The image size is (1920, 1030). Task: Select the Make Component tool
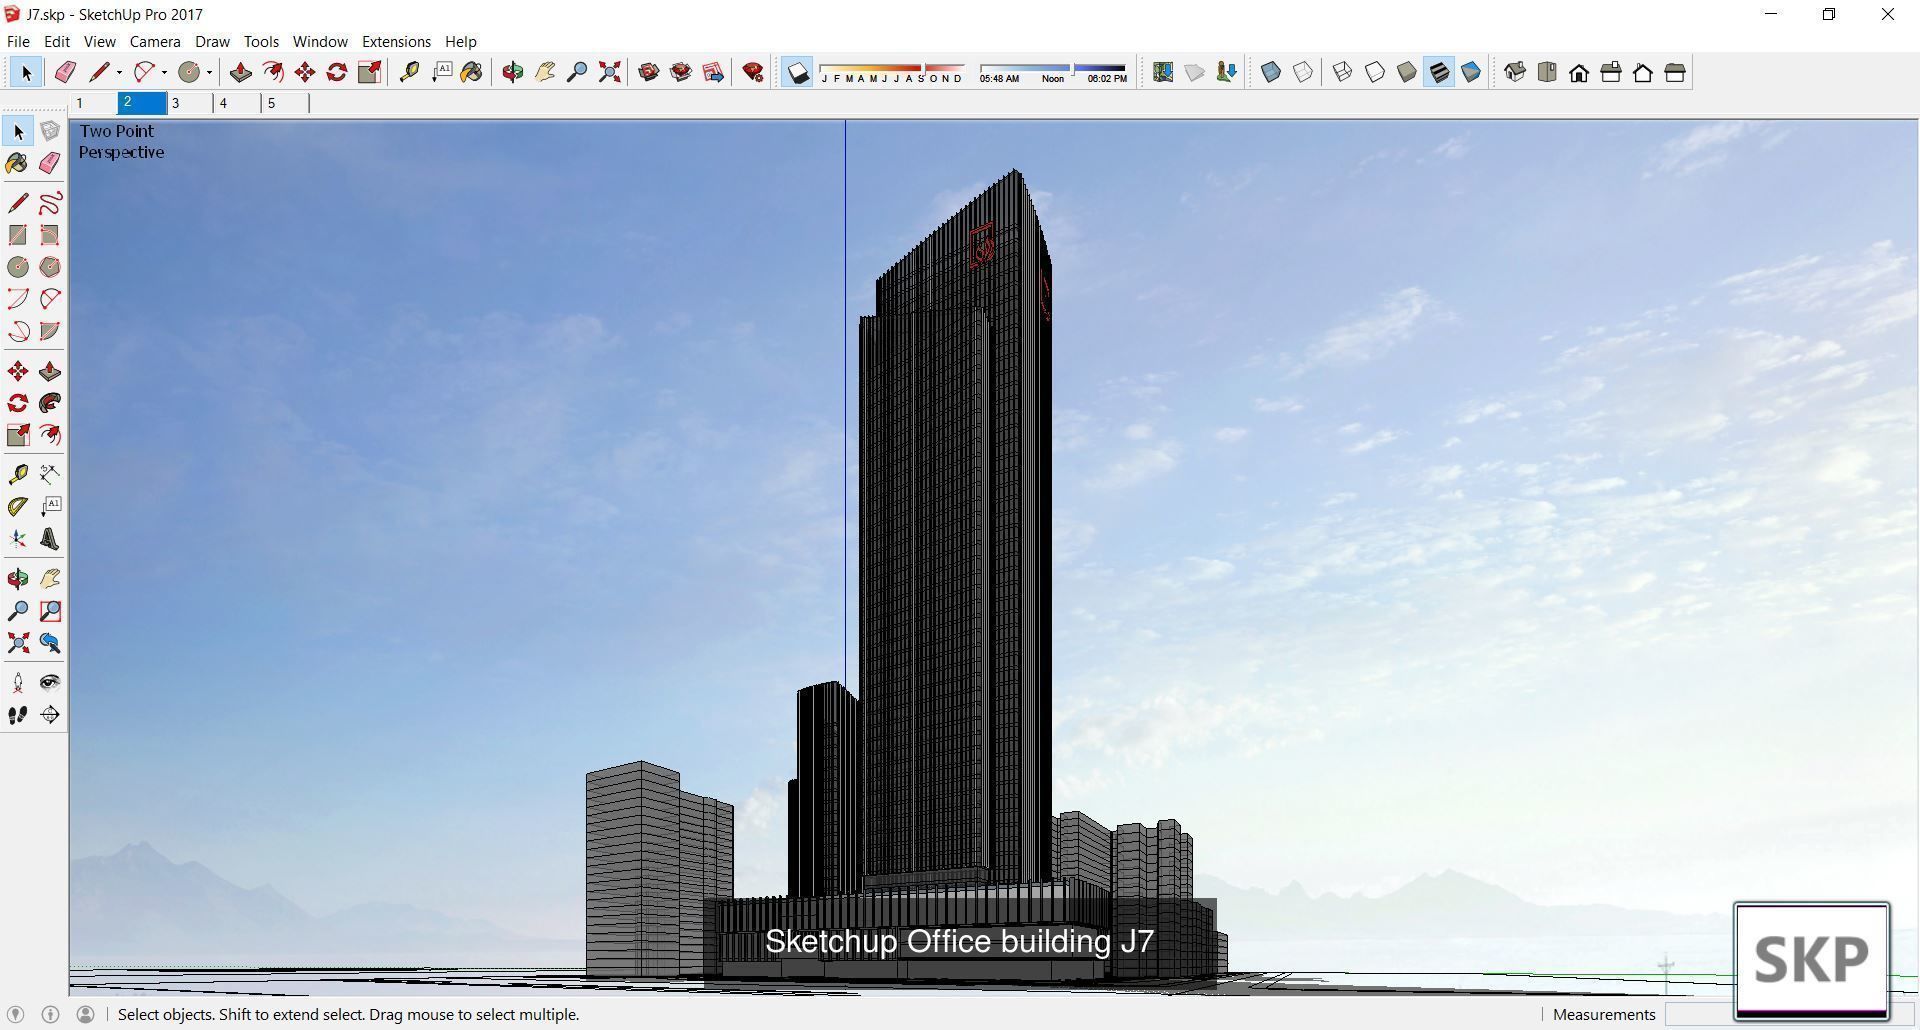point(50,131)
